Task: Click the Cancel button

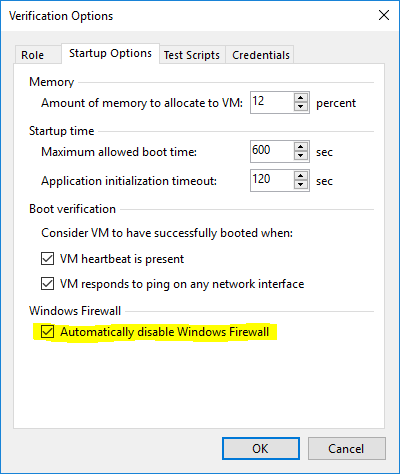Action: tap(347, 449)
